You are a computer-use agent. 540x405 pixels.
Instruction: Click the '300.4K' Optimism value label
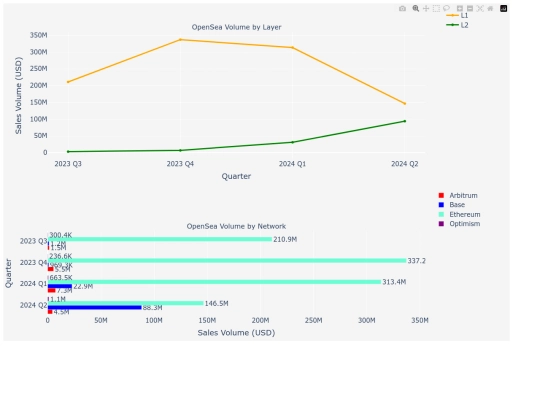click(x=61, y=235)
